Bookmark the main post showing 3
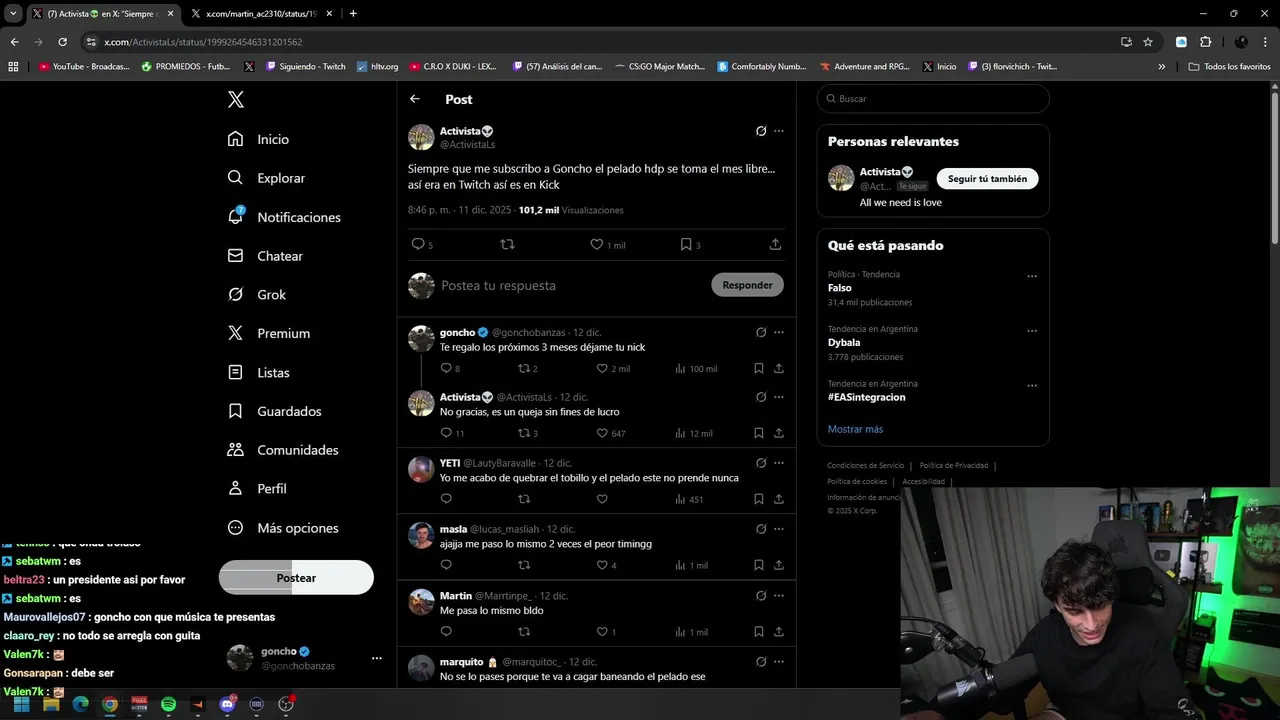 pyautogui.click(x=690, y=244)
